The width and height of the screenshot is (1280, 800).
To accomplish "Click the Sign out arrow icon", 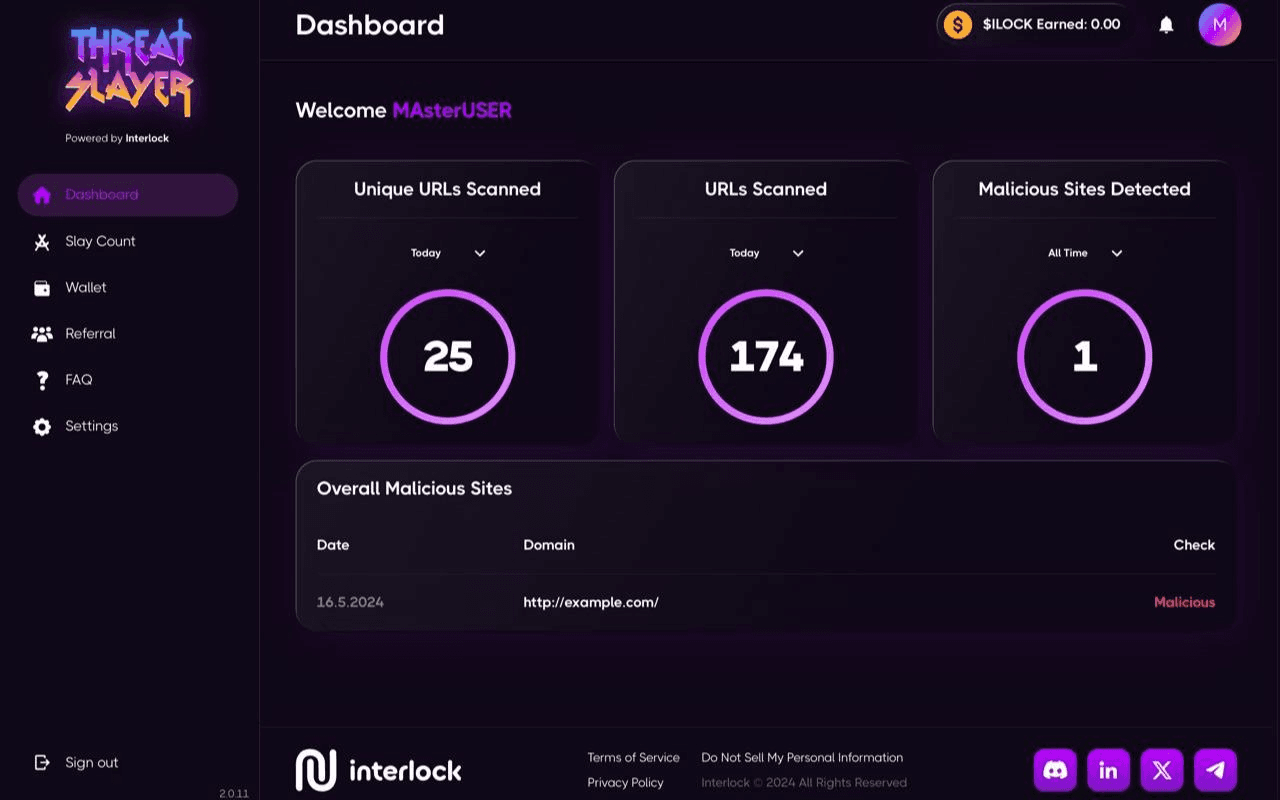I will [x=42, y=762].
